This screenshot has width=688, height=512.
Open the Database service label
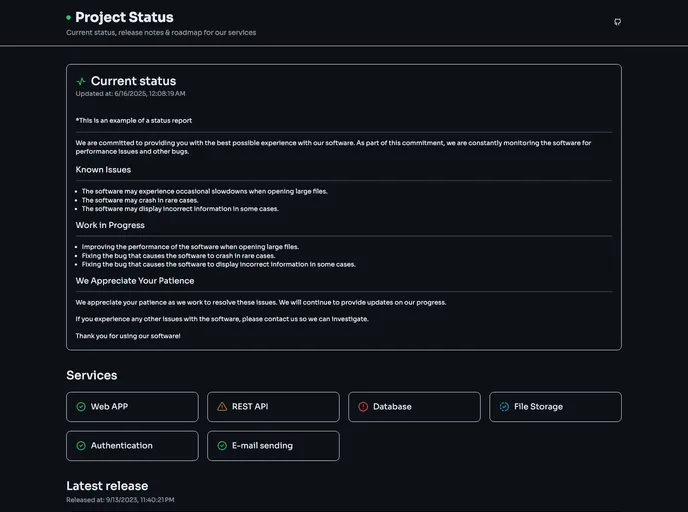[x=392, y=407]
